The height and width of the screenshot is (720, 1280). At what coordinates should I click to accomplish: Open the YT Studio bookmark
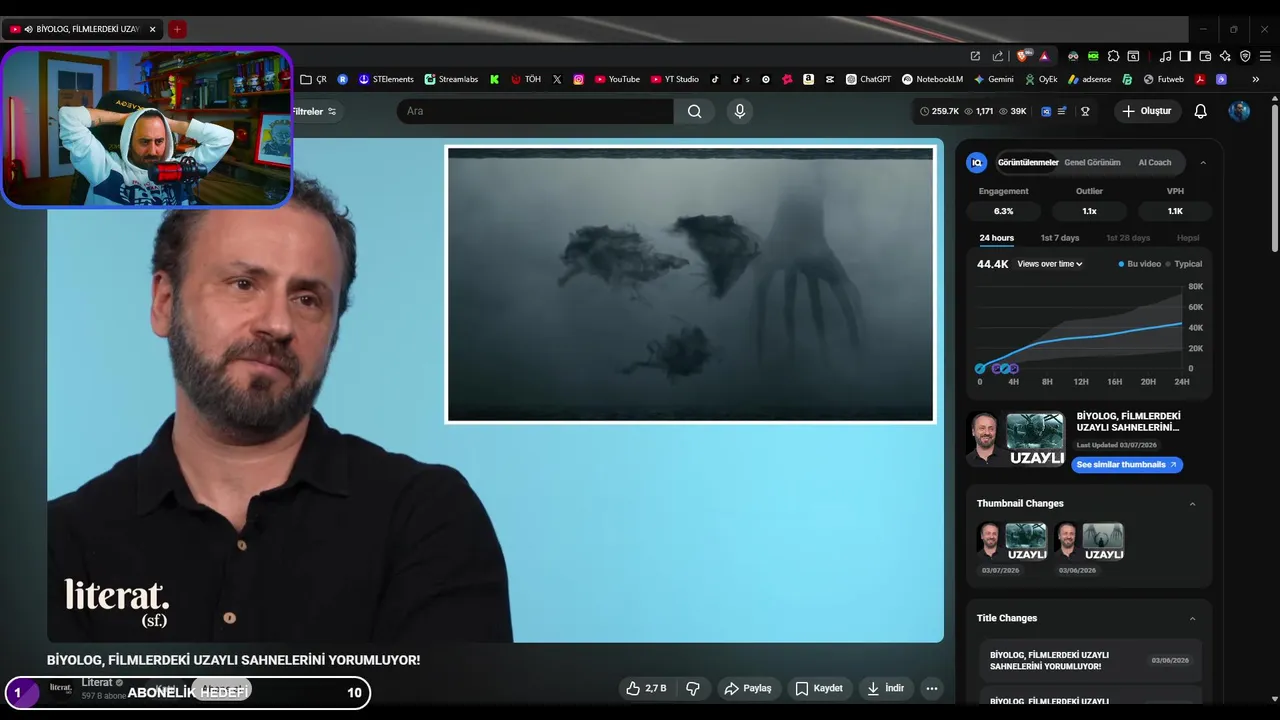(x=675, y=79)
